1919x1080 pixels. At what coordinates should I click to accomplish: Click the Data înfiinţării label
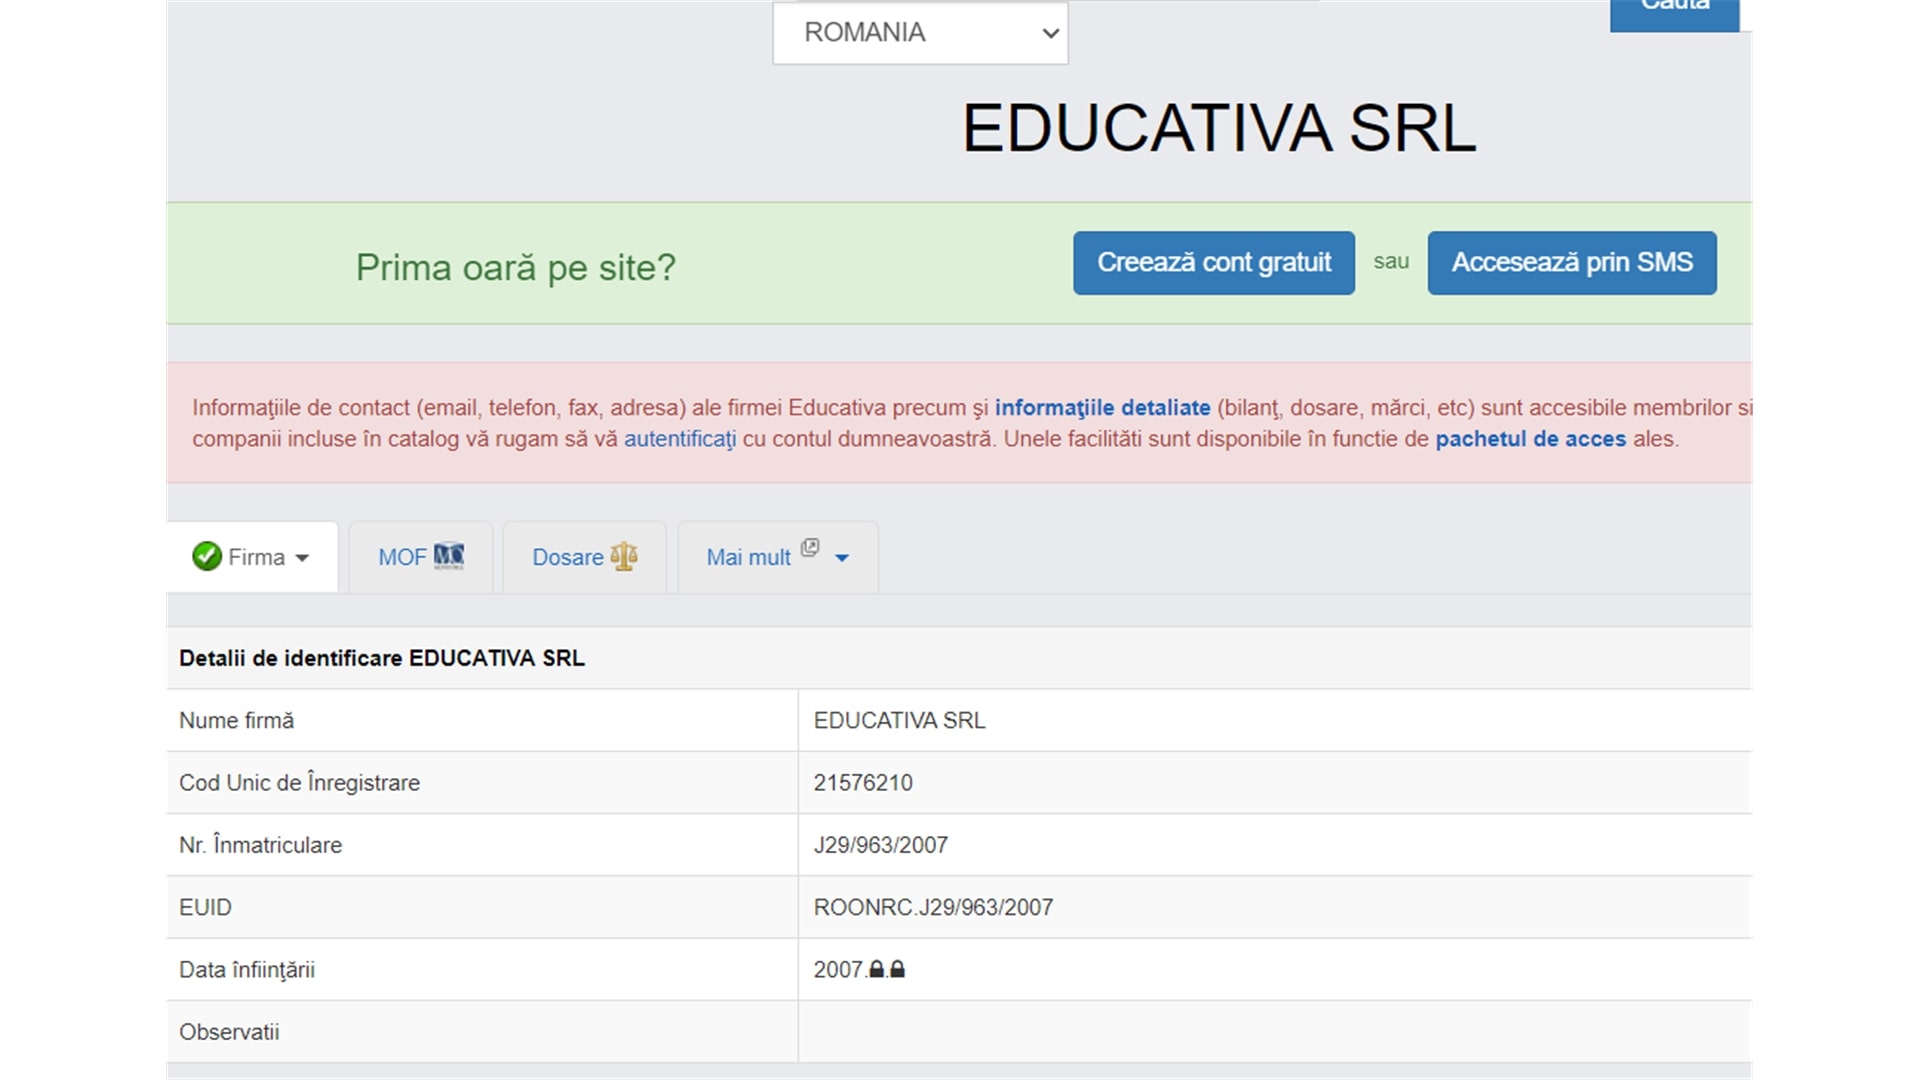click(x=247, y=970)
